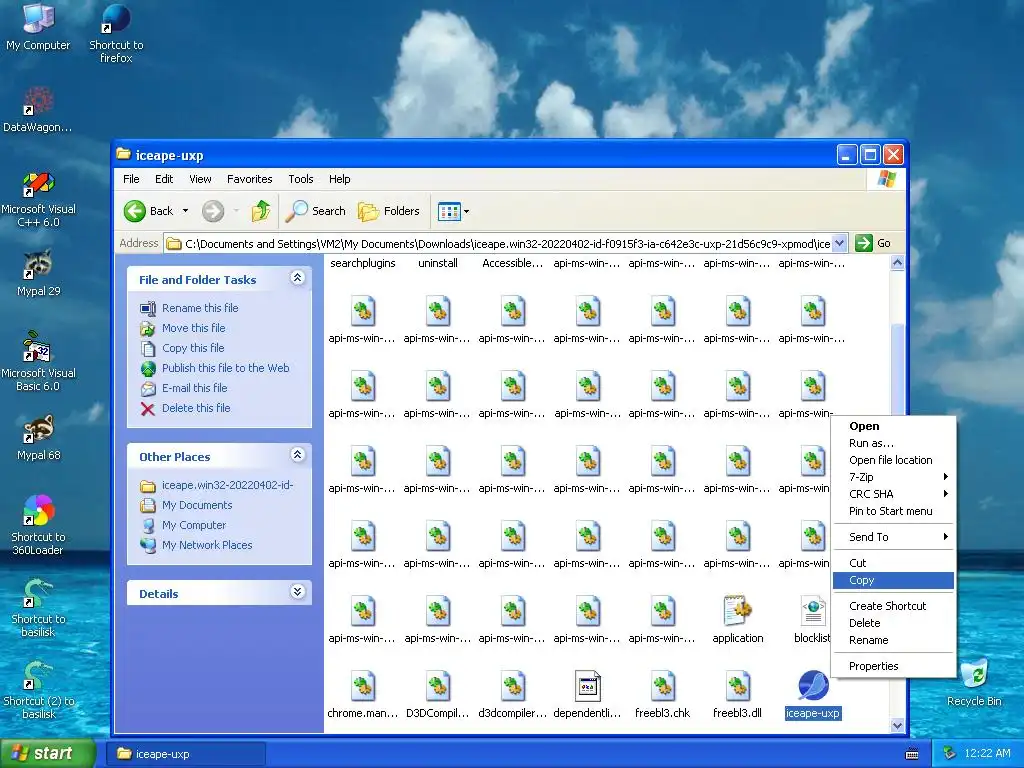This screenshot has width=1024, height=768.
Task: Choose Run as... in context menu
Action: 893,443
